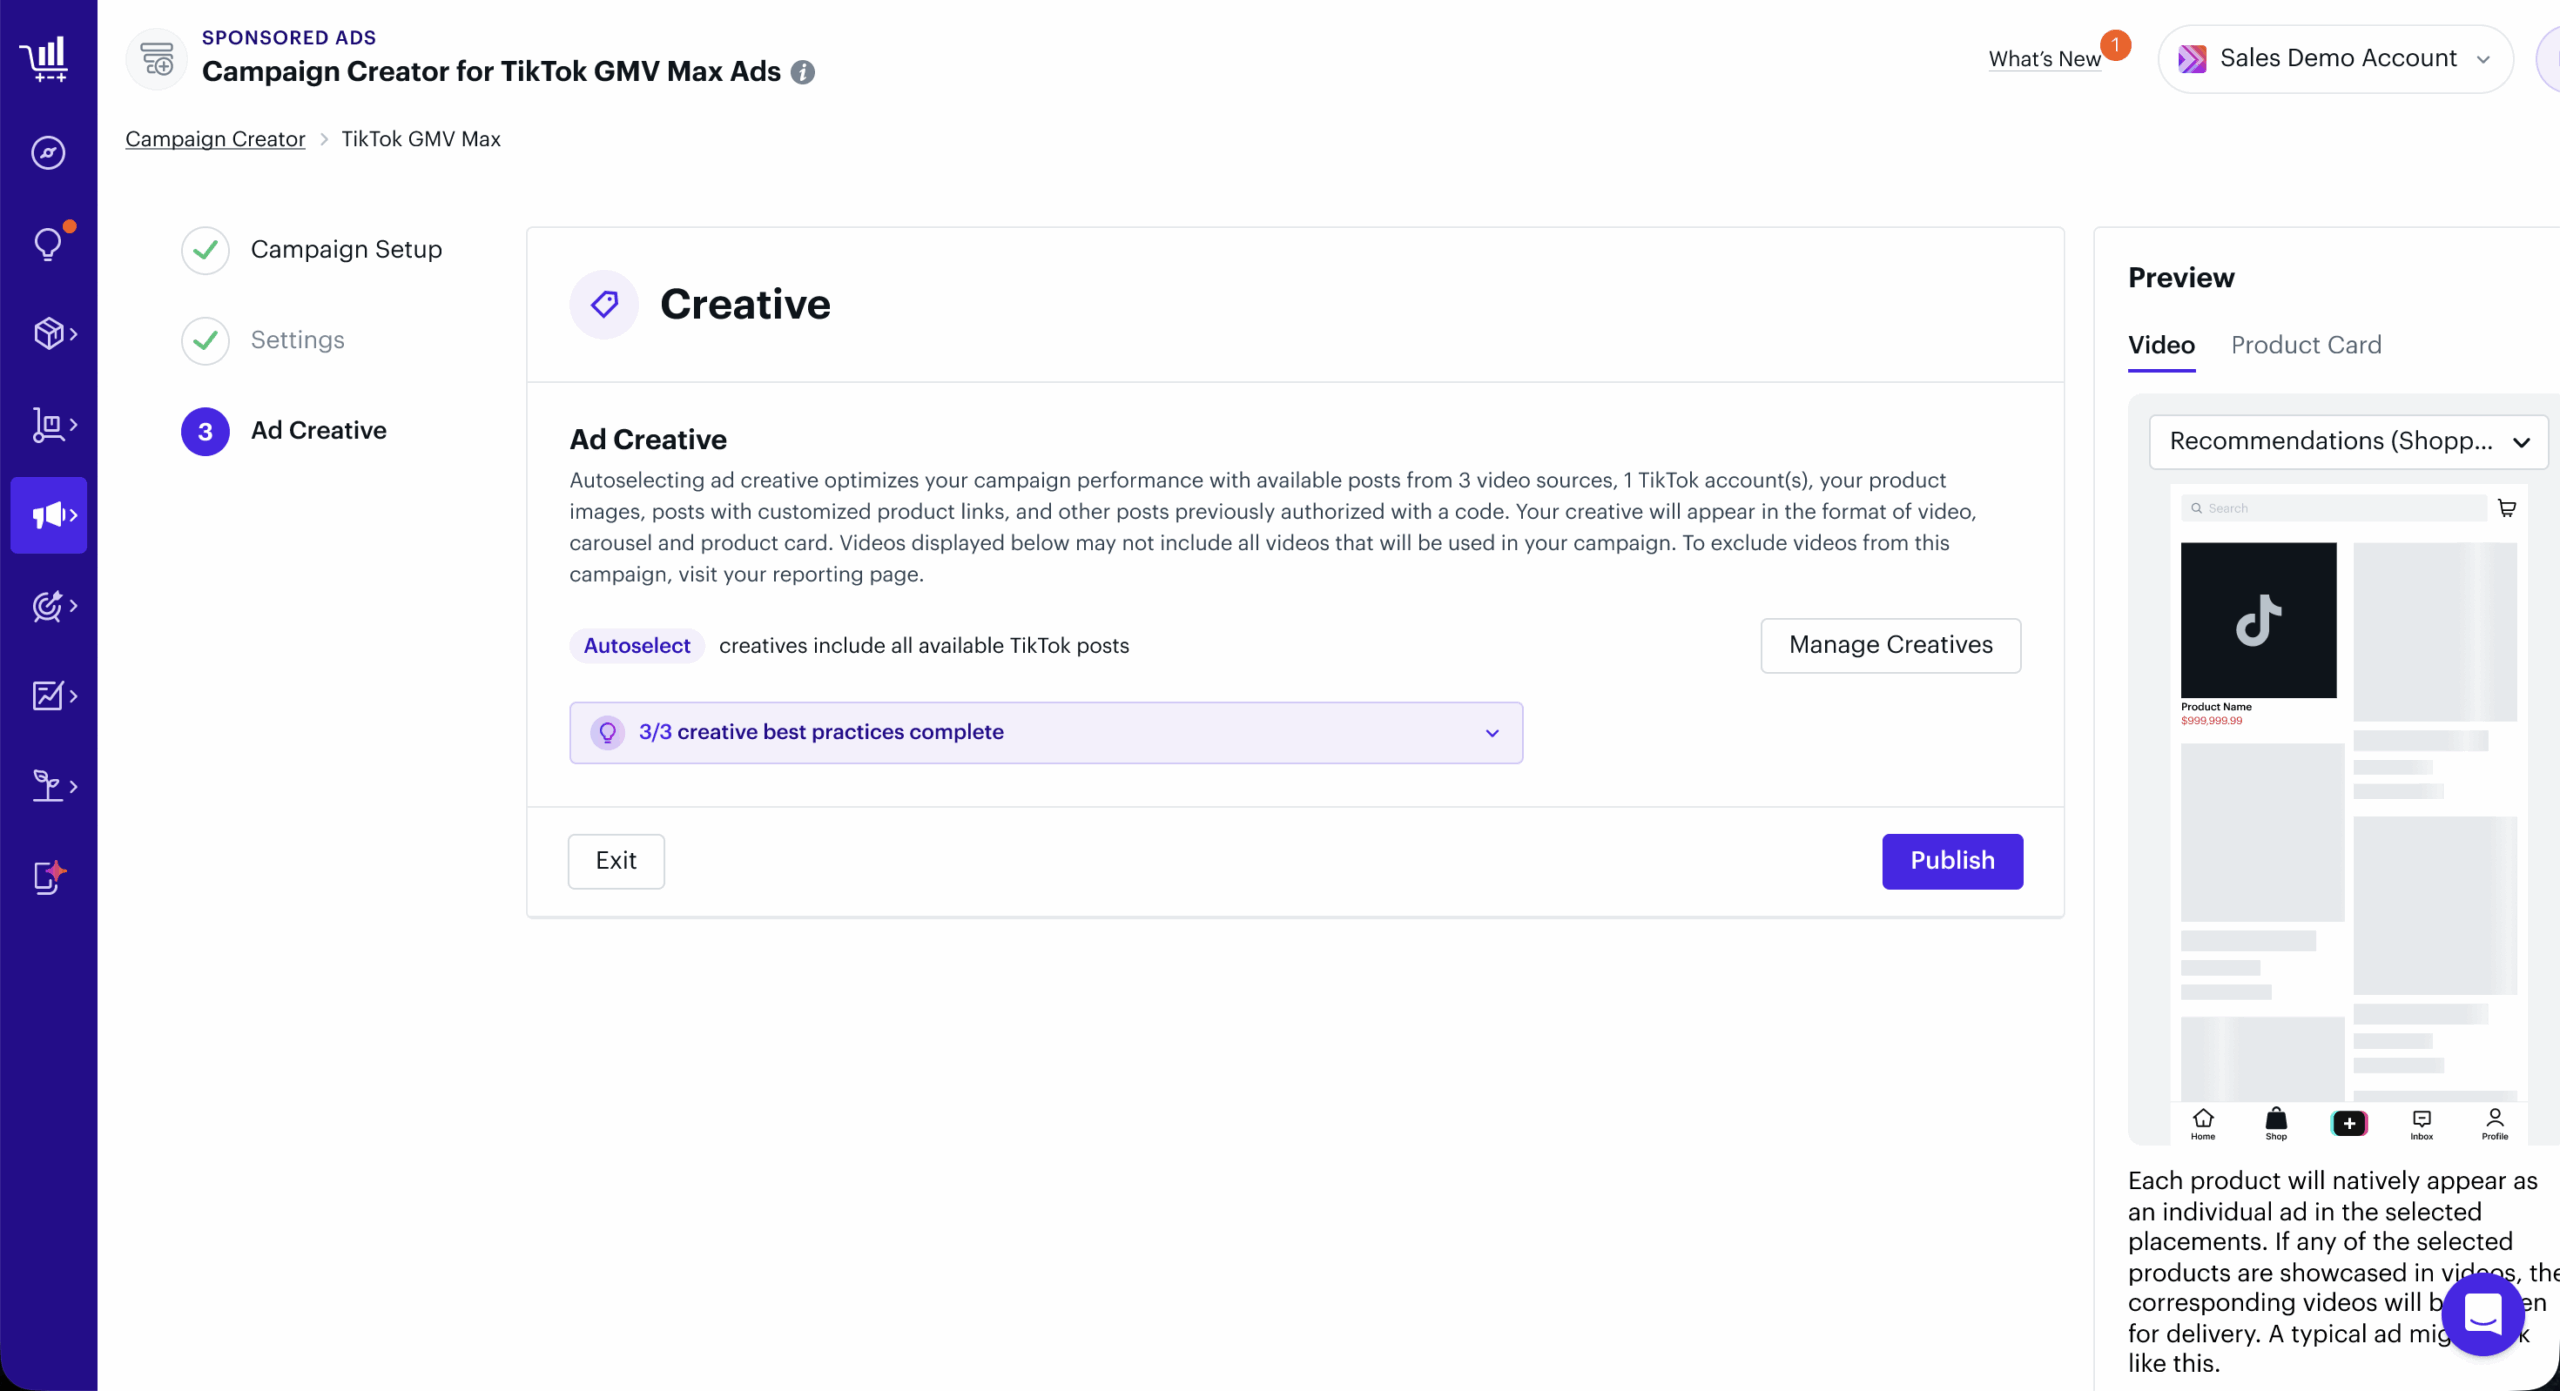The width and height of the screenshot is (2560, 1391).
Task: Expand the creative best practices panel
Action: (1492, 733)
